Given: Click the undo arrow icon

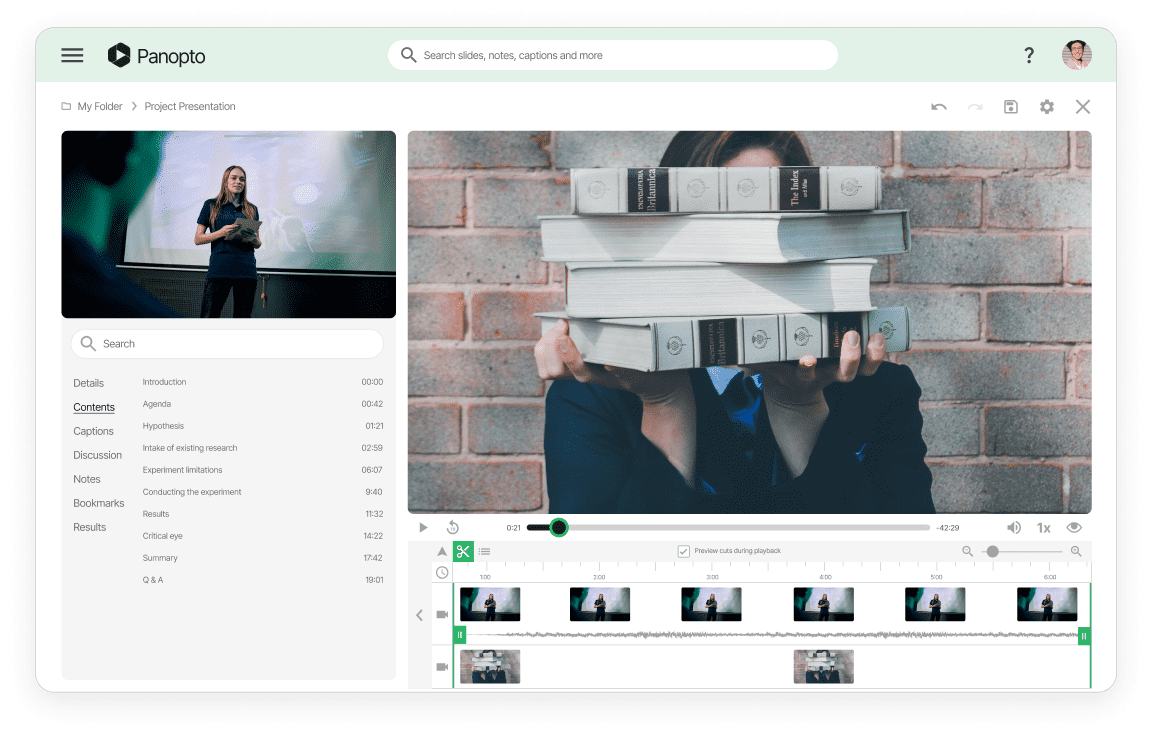Looking at the screenshot, I should tap(938, 107).
